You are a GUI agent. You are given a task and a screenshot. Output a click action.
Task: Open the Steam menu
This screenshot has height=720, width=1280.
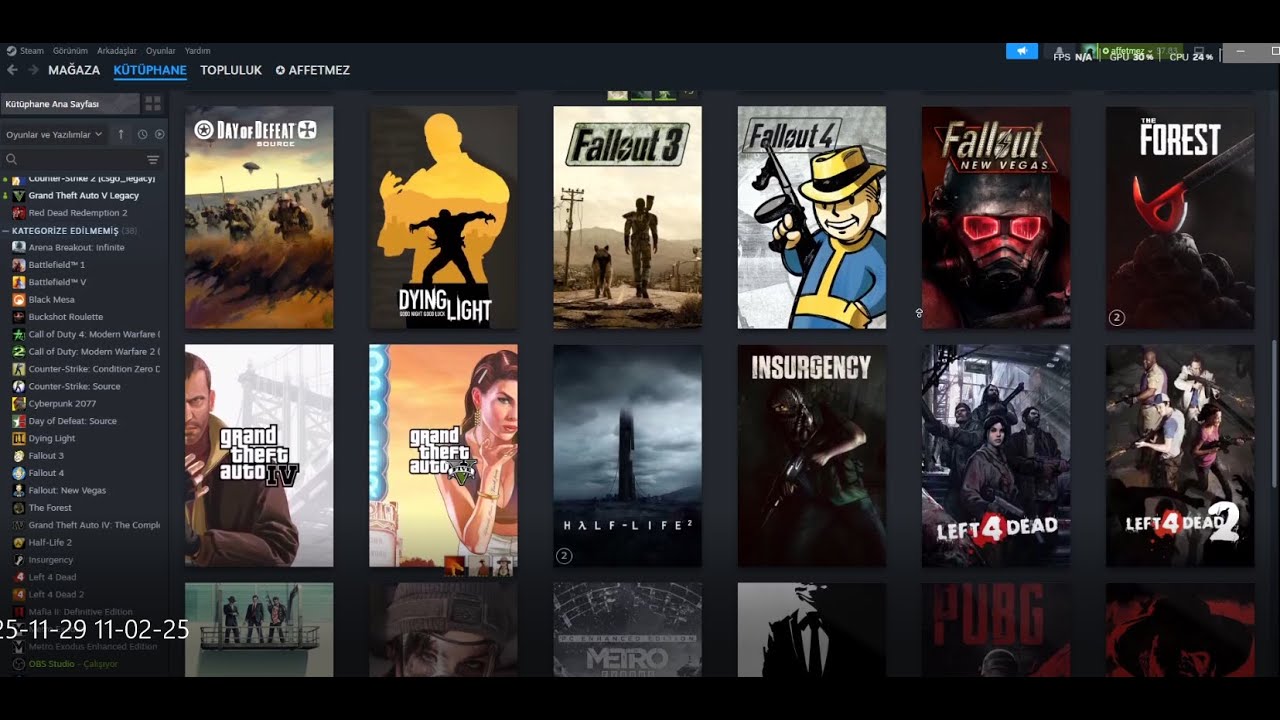[26, 51]
